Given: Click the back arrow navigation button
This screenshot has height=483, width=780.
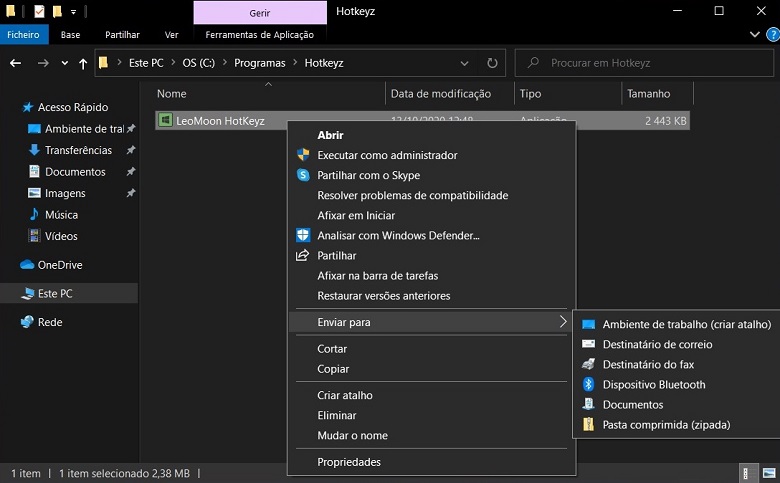Looking at the screenshot, I should [x=15, y=63].
